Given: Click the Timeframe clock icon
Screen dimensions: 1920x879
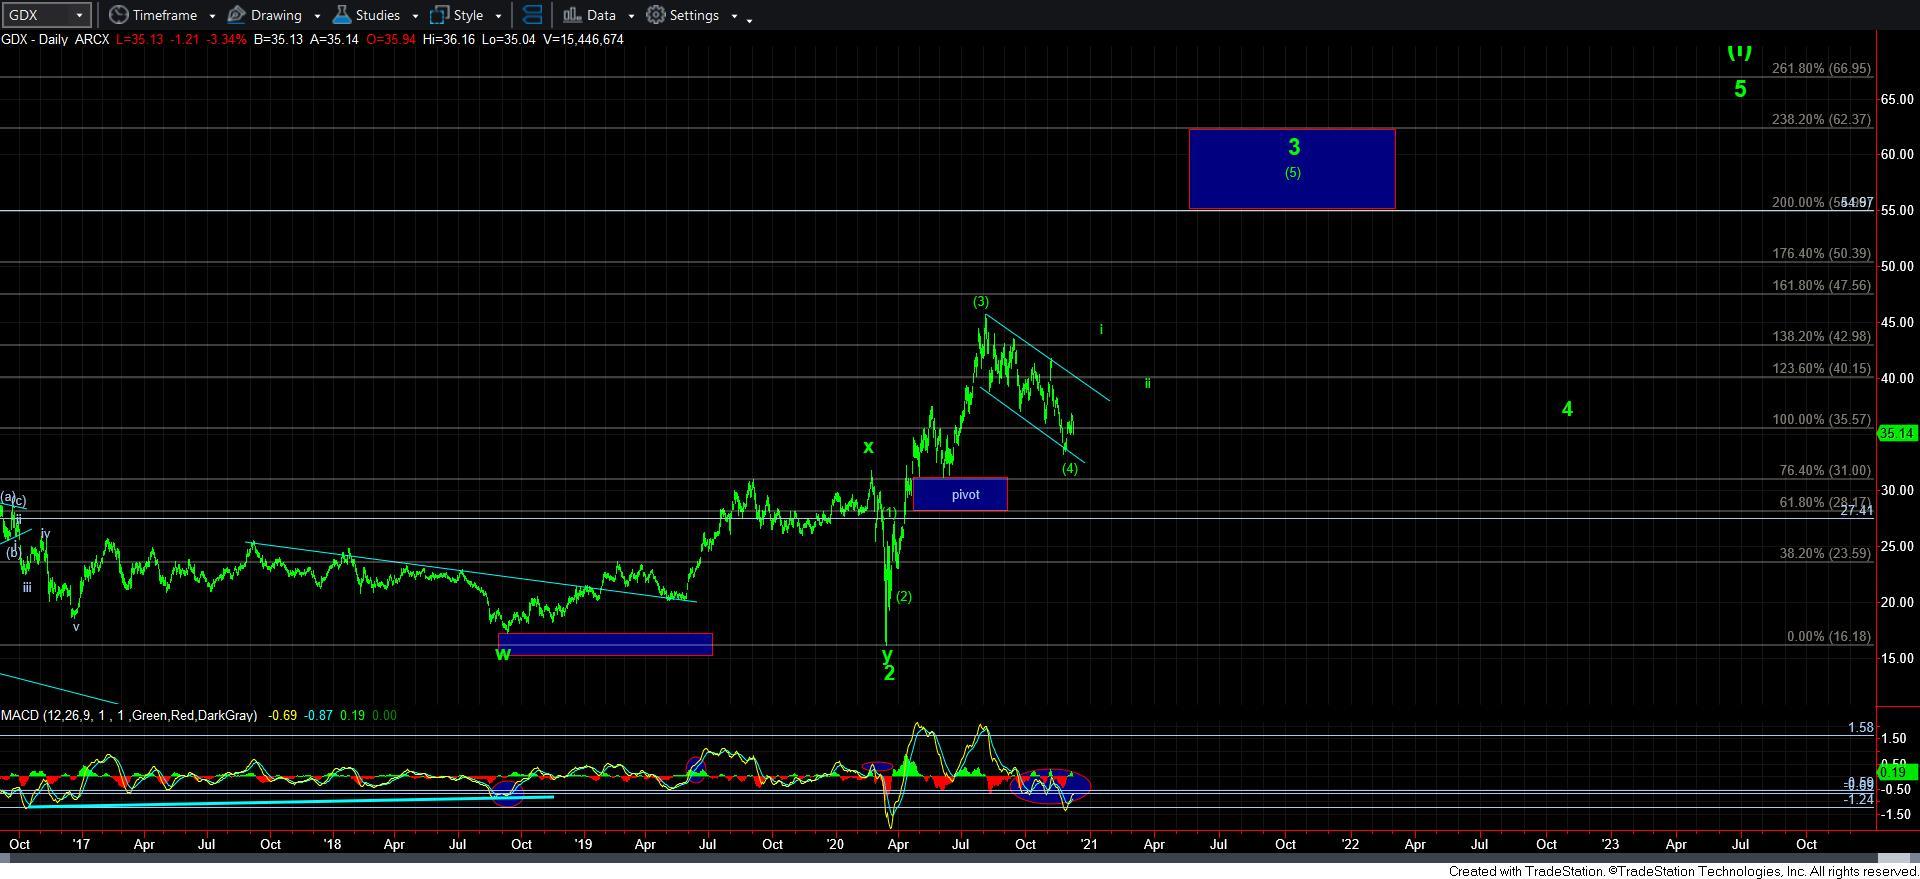Looking at the screenshot, I should coord(118,15).
